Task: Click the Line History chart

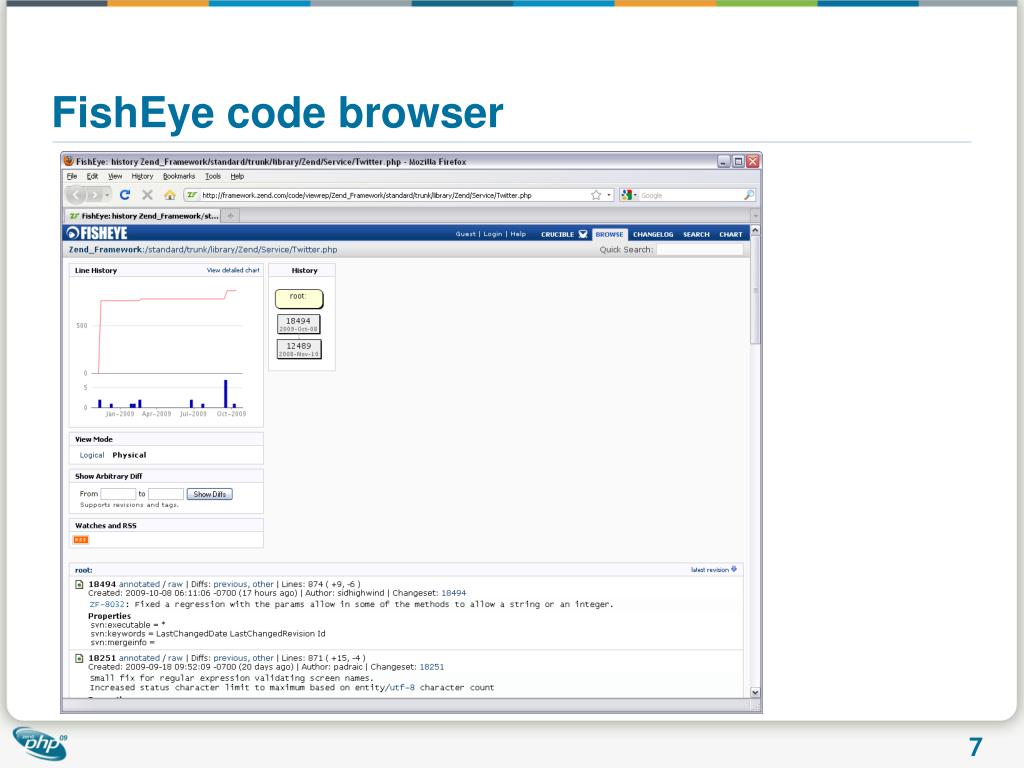Action: click(x=166, y=350)
